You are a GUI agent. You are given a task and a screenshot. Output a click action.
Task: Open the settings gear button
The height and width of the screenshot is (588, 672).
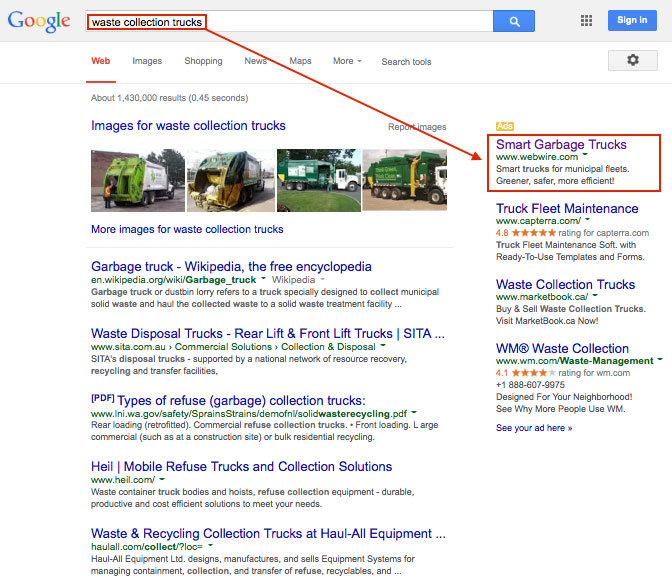point(633,60)
